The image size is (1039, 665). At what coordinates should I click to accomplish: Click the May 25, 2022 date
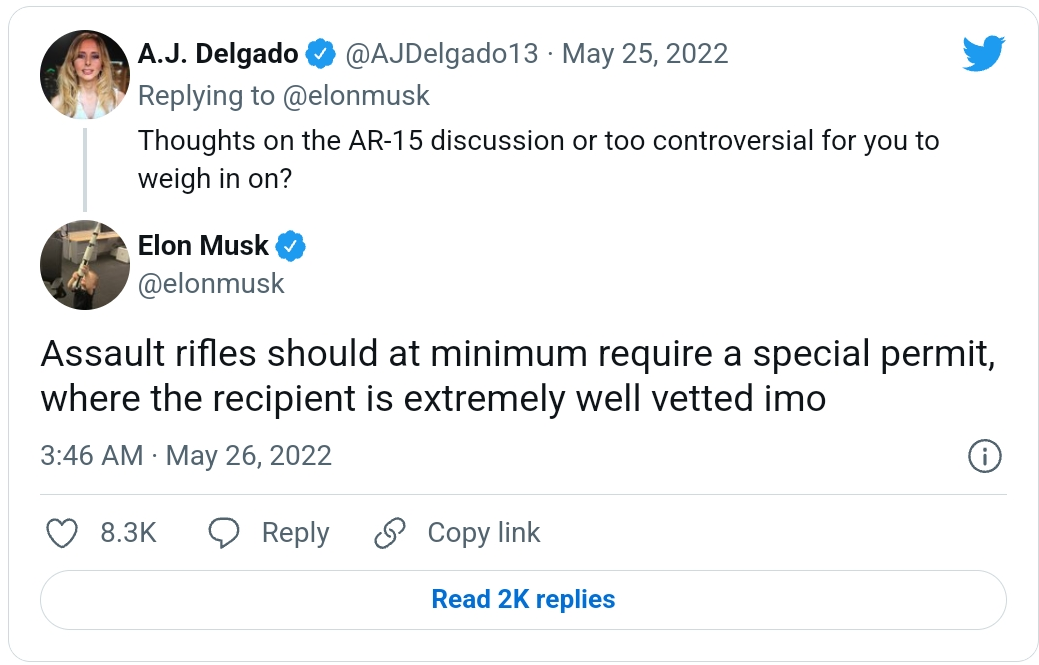coord(645,53)
